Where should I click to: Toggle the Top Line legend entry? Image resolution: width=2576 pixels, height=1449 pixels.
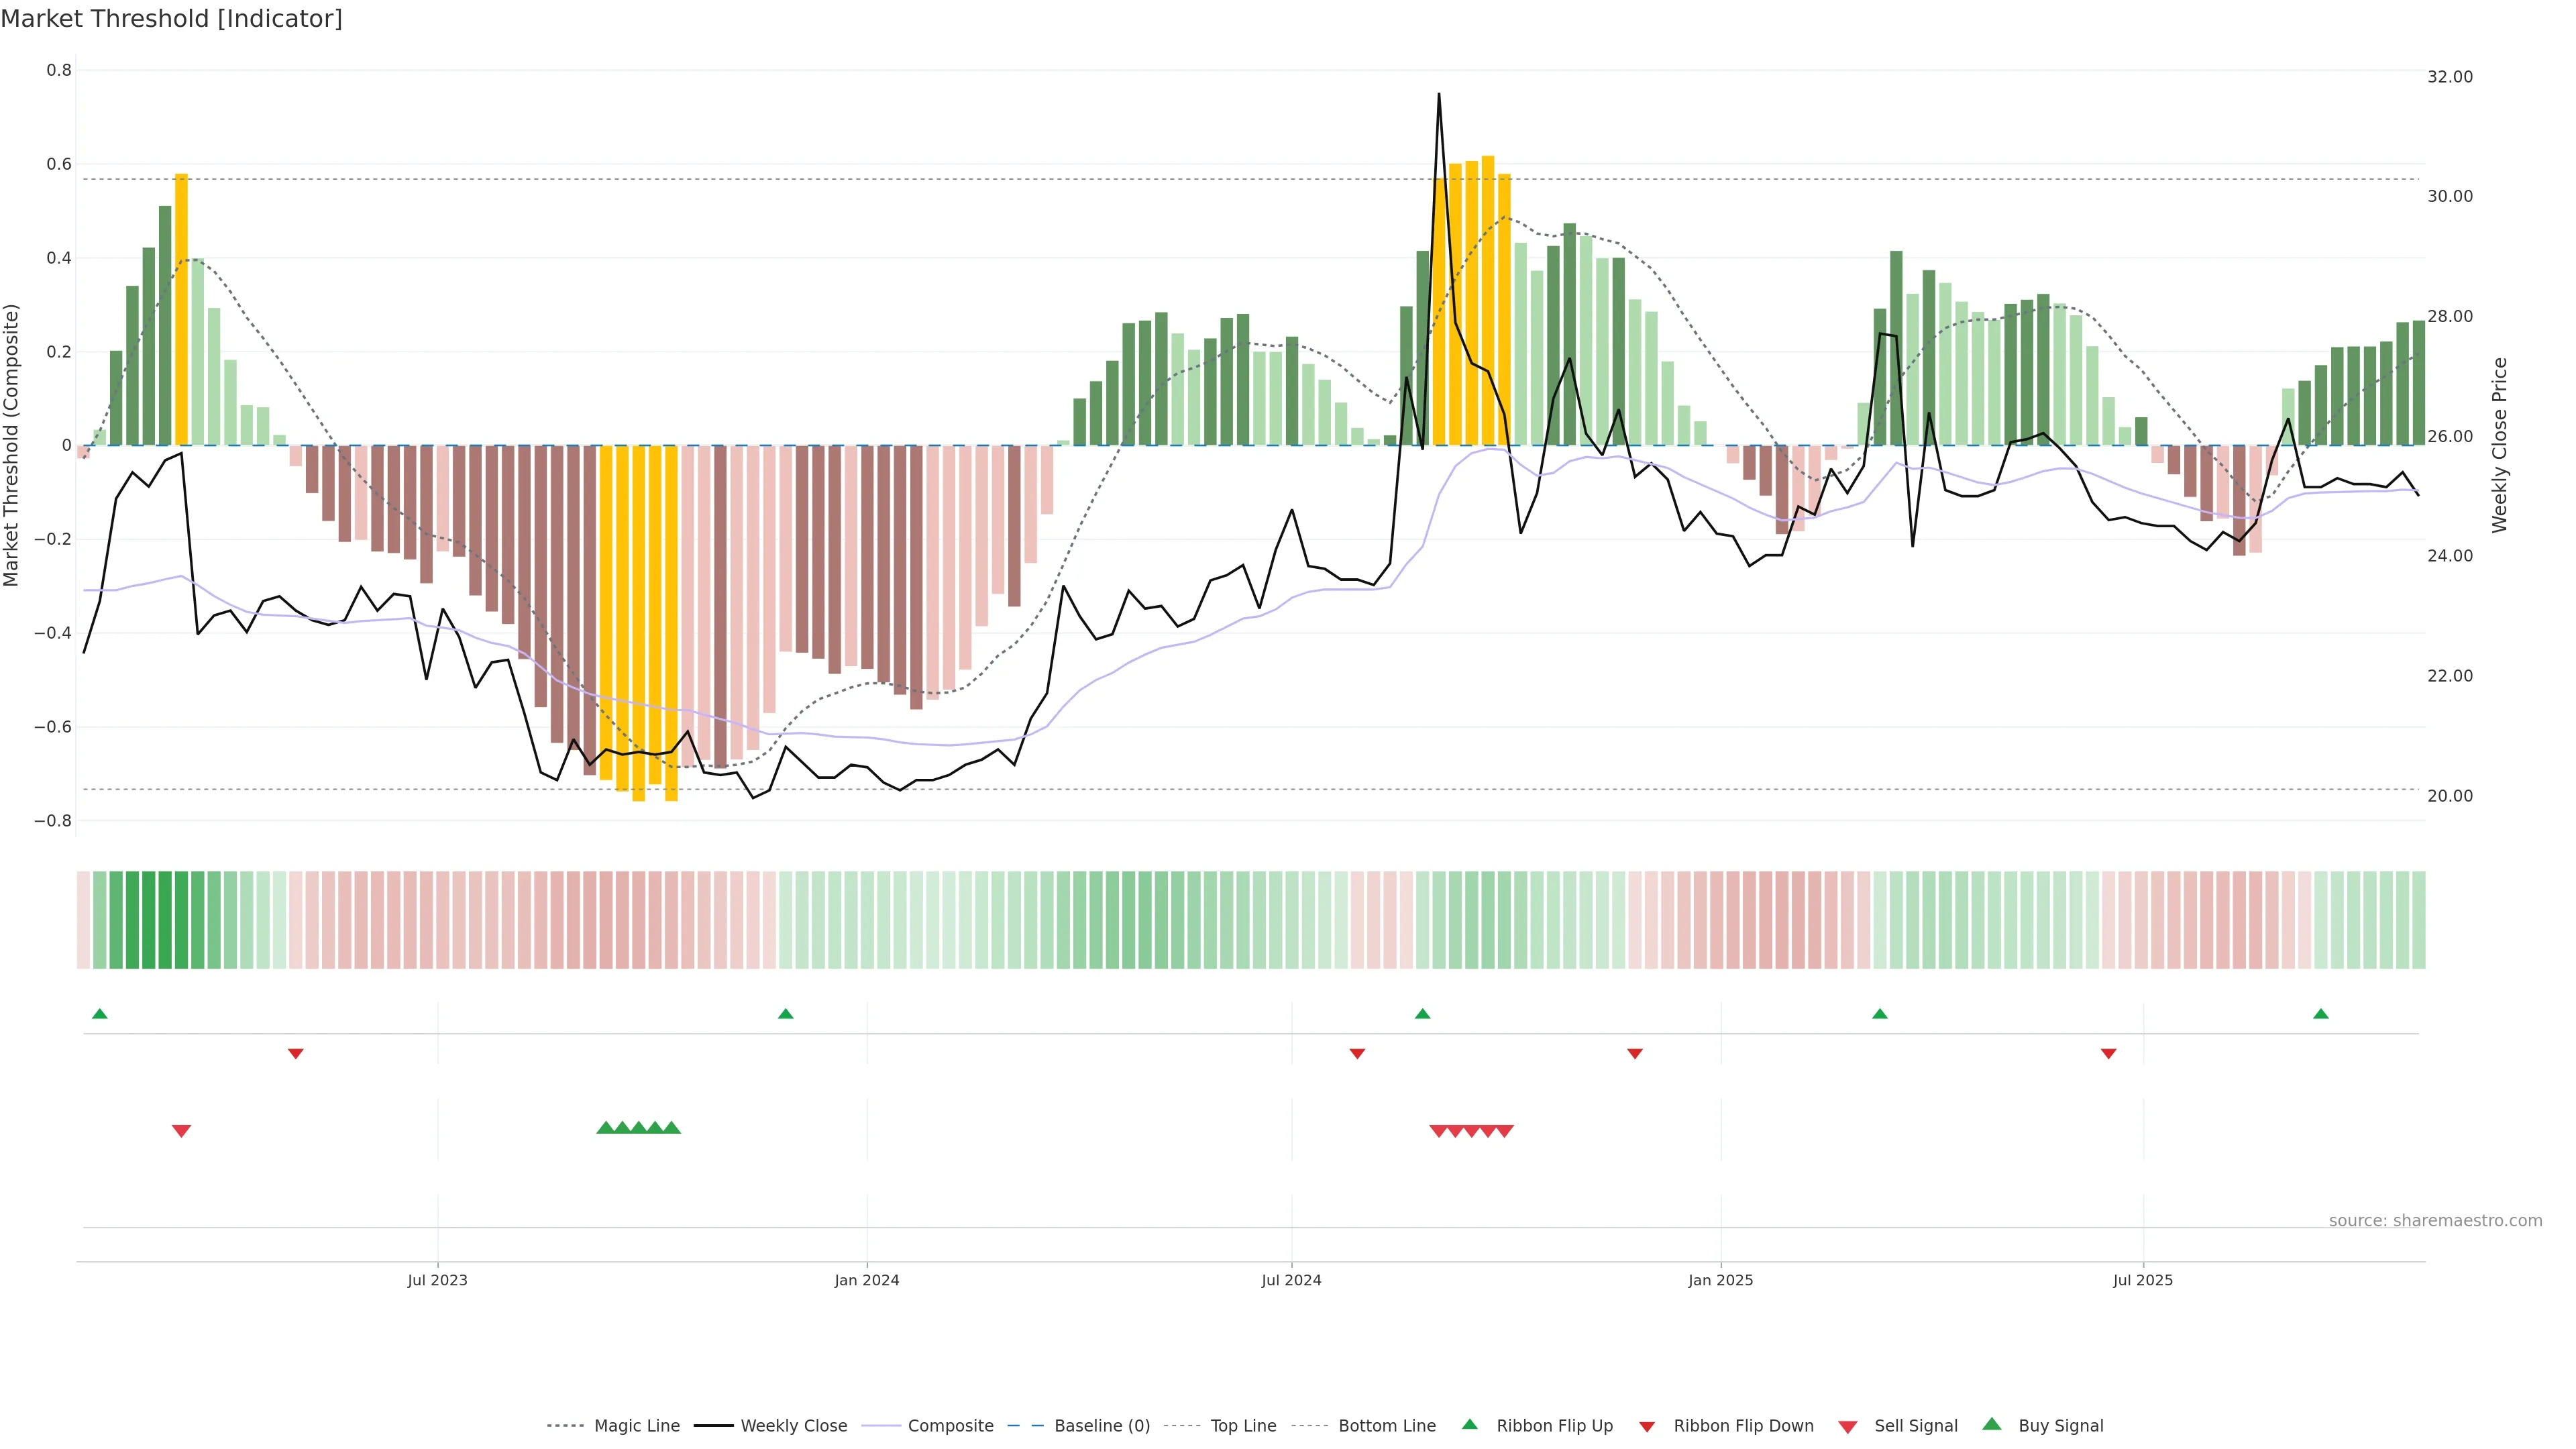click(1243, 1426)
